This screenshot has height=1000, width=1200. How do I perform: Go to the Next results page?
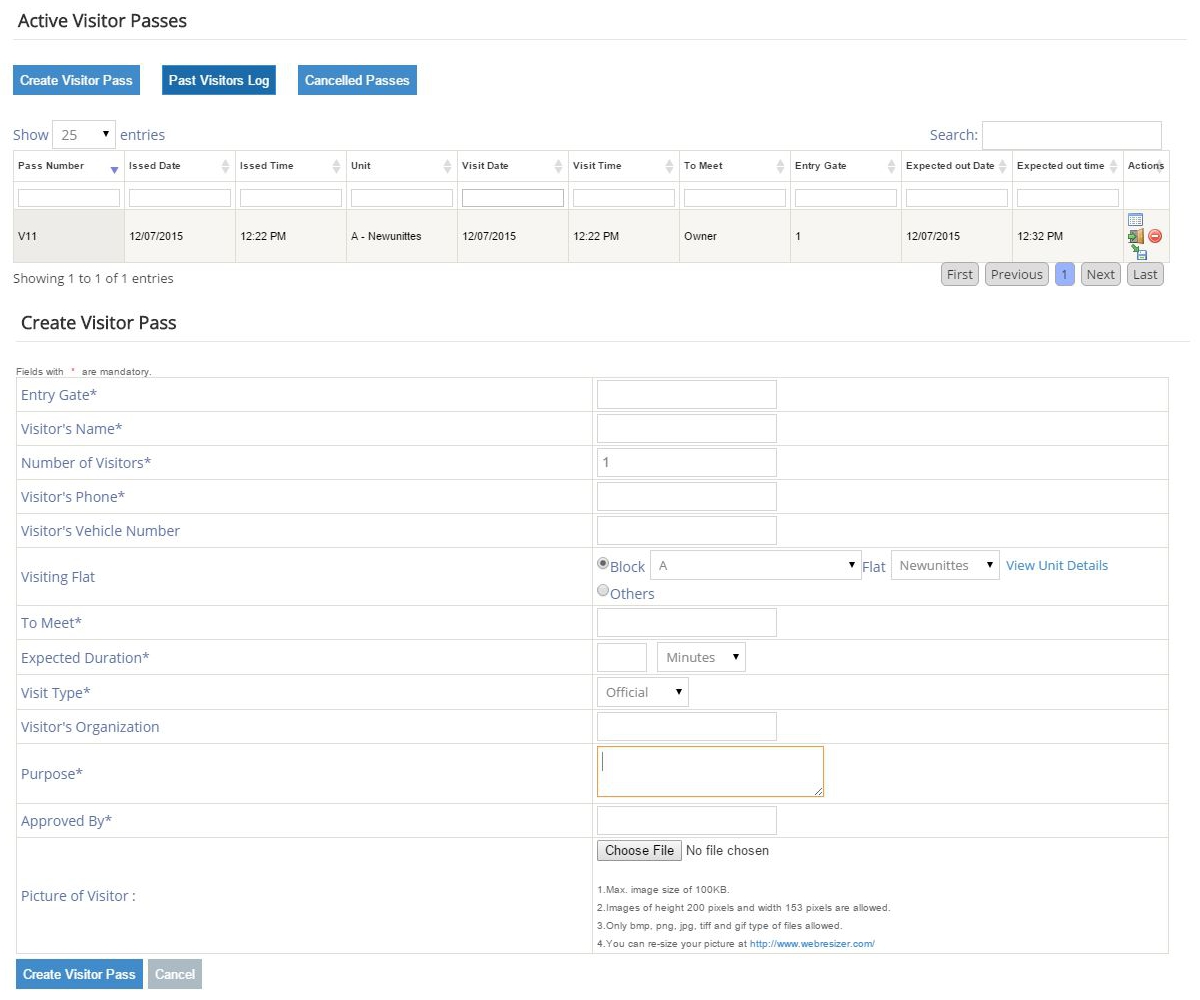pos(1100,274)
